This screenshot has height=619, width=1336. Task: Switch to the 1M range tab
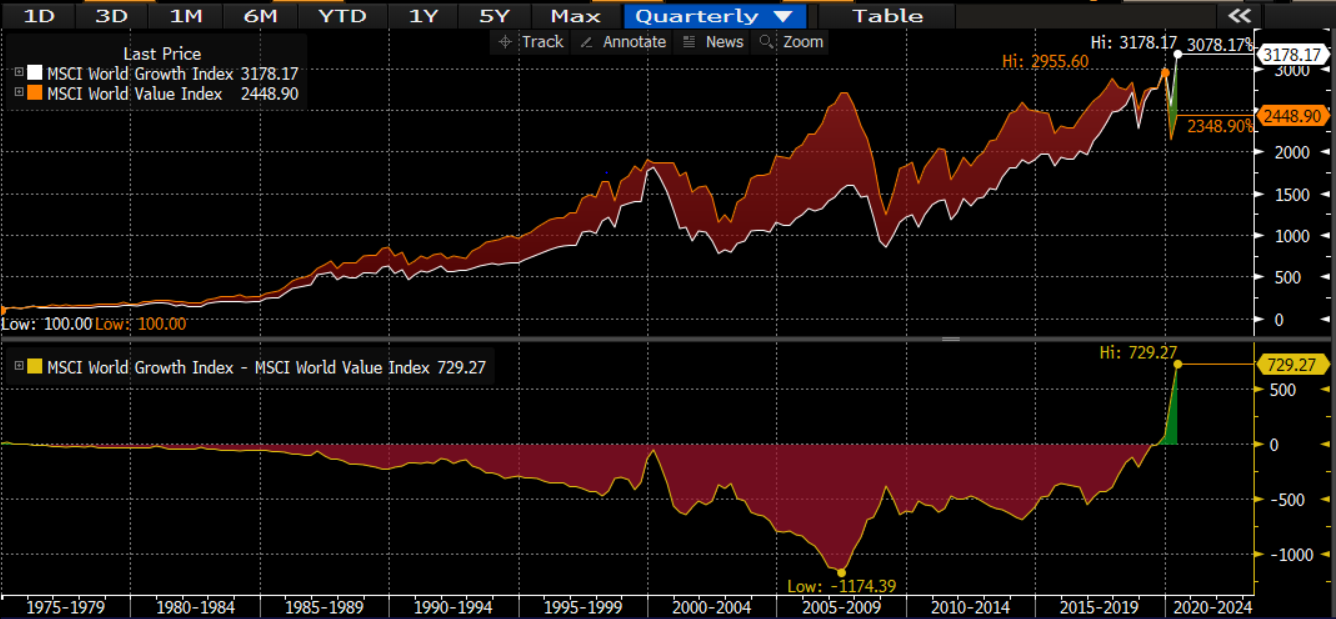[186, 15]
